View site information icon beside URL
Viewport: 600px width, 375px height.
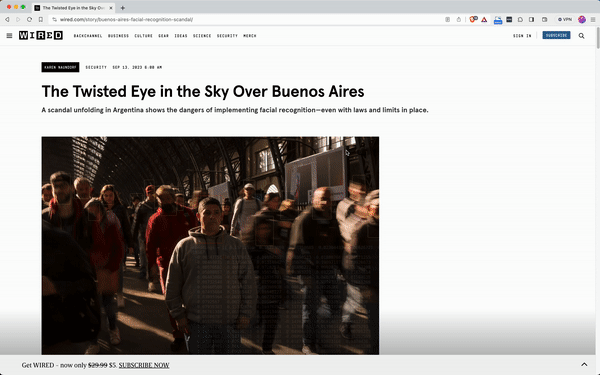[54, 20]
